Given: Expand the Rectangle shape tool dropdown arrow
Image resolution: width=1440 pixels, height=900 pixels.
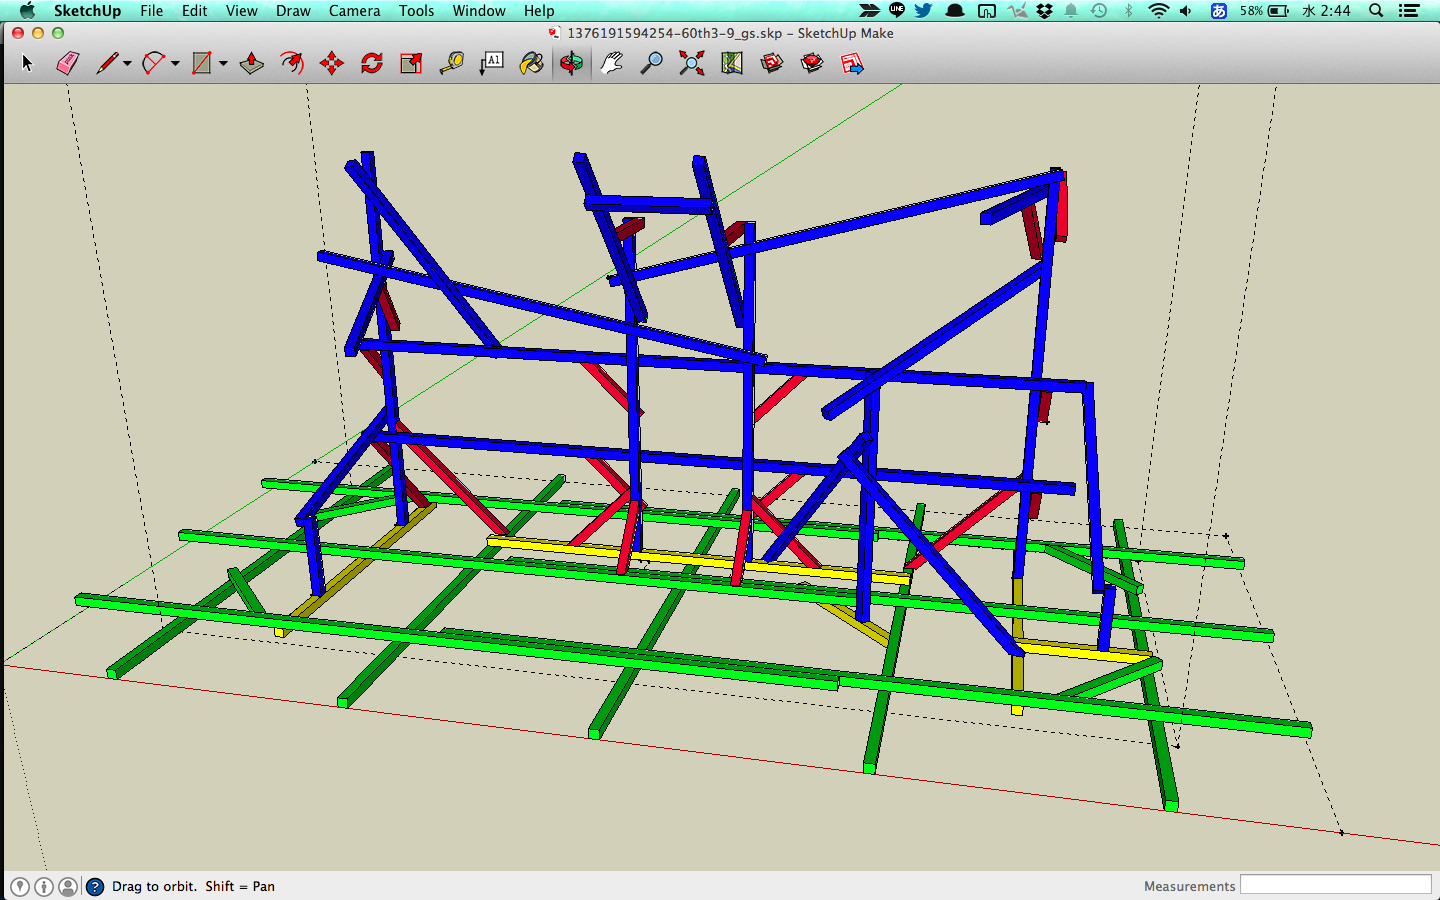Looking at the screenshot, I should (223, 64).
